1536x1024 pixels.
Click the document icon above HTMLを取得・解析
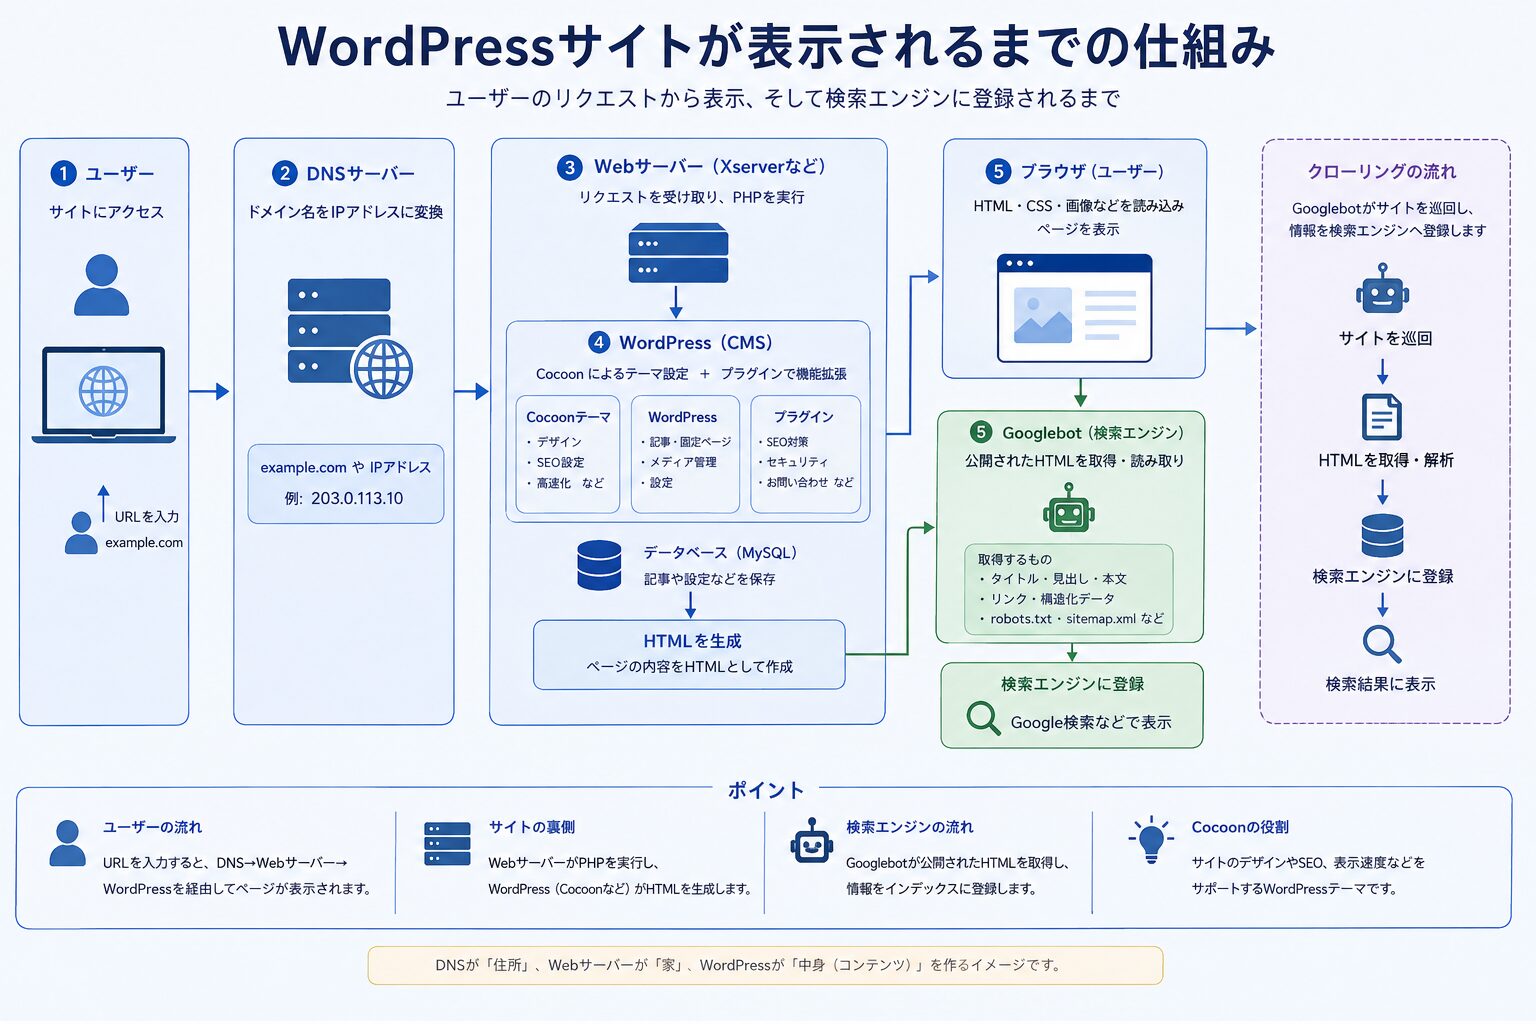click(1382, 417)
